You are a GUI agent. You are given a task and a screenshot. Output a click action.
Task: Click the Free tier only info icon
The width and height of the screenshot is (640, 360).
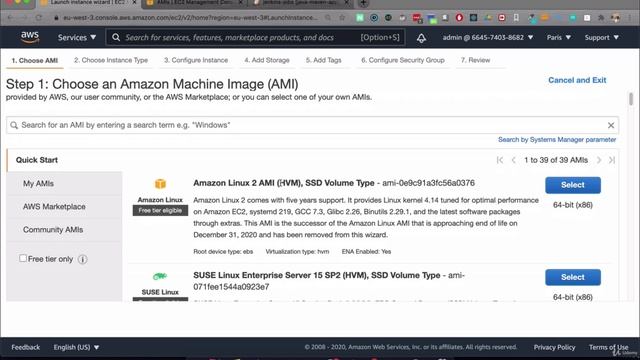coord(82,259)
